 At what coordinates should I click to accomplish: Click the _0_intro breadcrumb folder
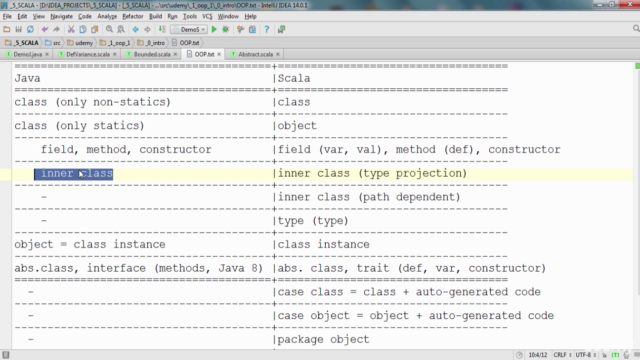151,42
